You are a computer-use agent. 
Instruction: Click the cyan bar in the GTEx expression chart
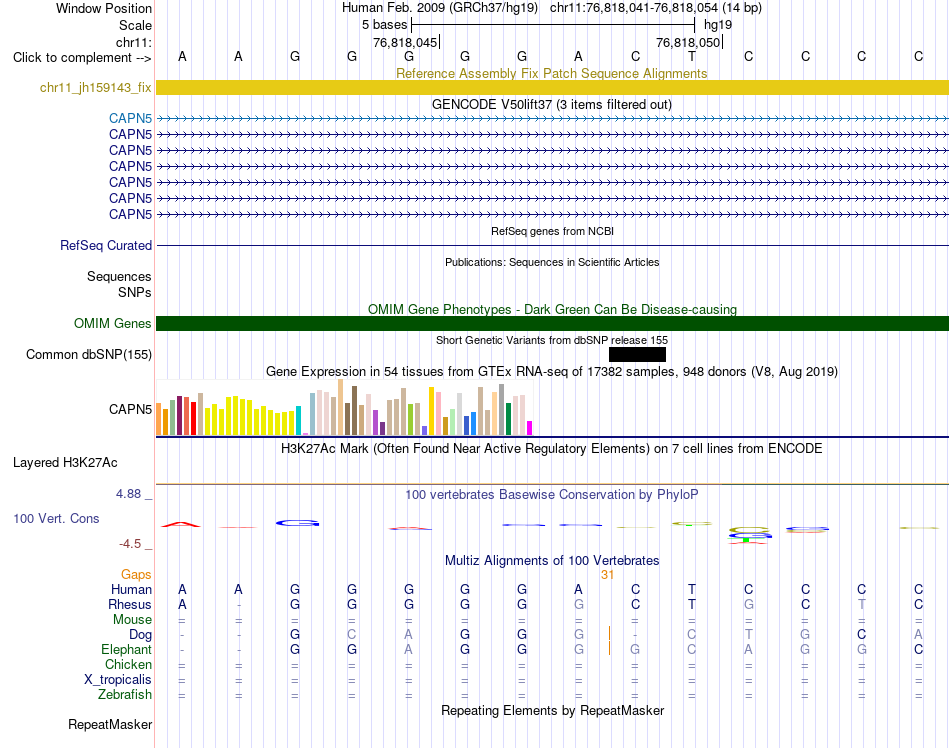[298, 420]
